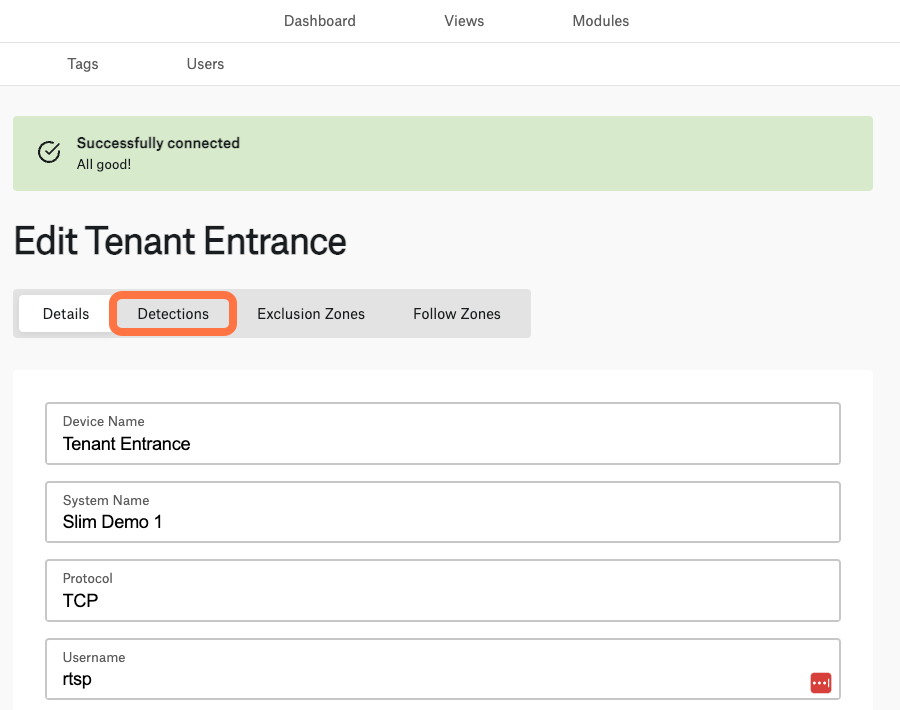900x710 pixels.
Task: Select the Follow Zones tab
Action: [457, 314]
